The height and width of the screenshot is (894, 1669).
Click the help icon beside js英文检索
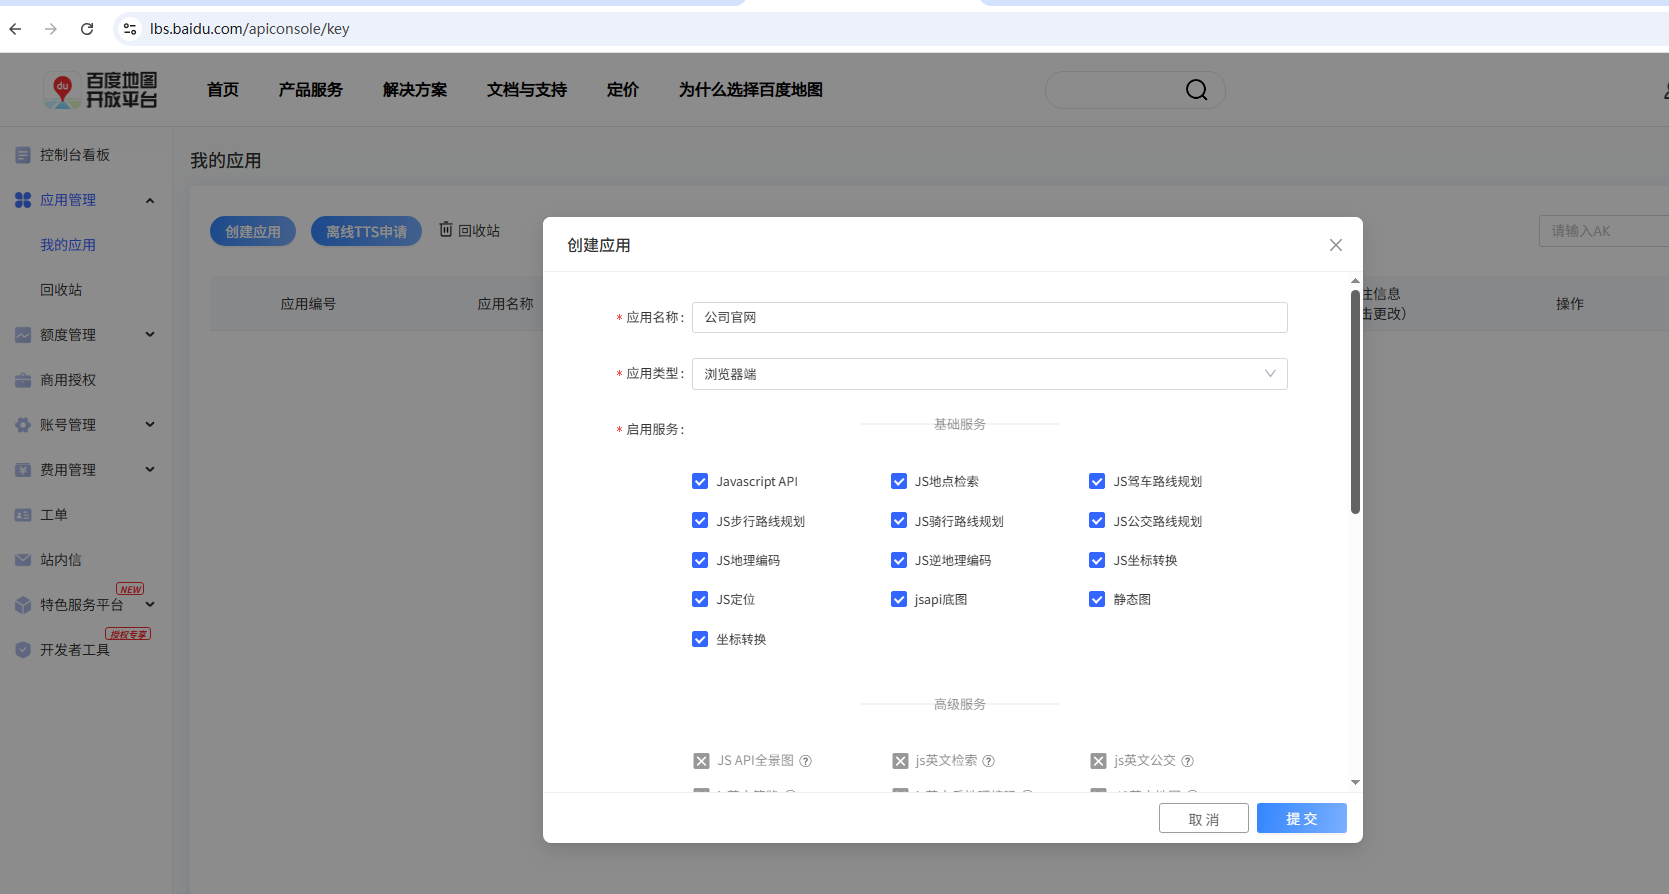point(988,761)
